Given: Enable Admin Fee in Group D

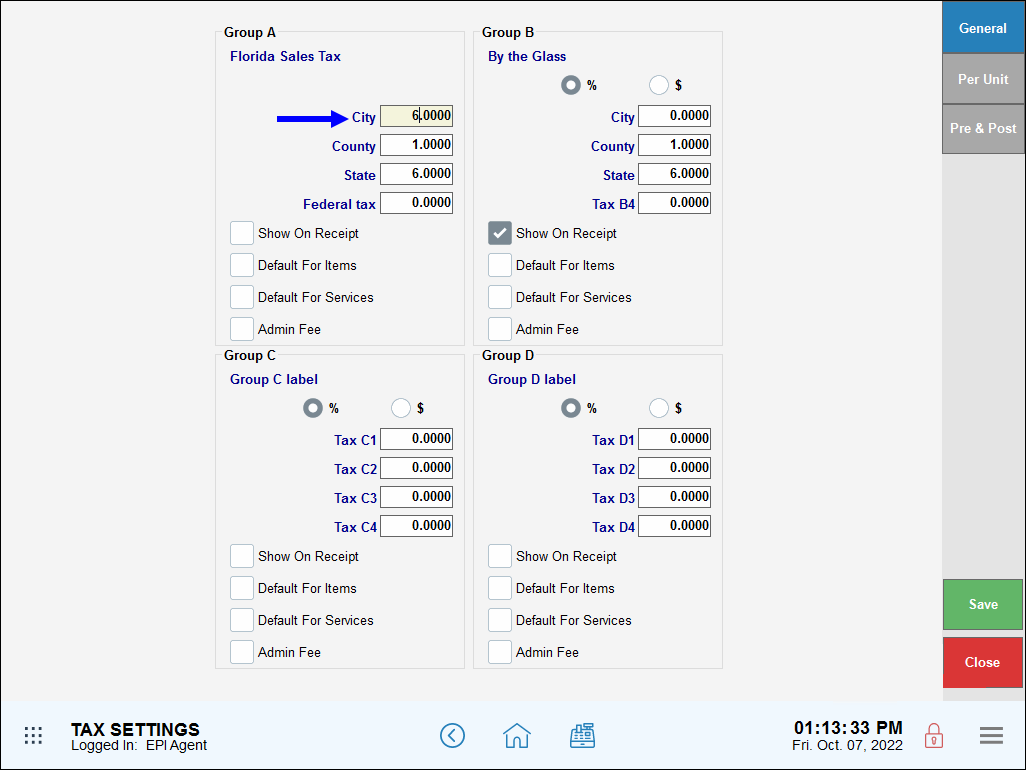Looking at the screenshot, I should click(x=499, y=651).
